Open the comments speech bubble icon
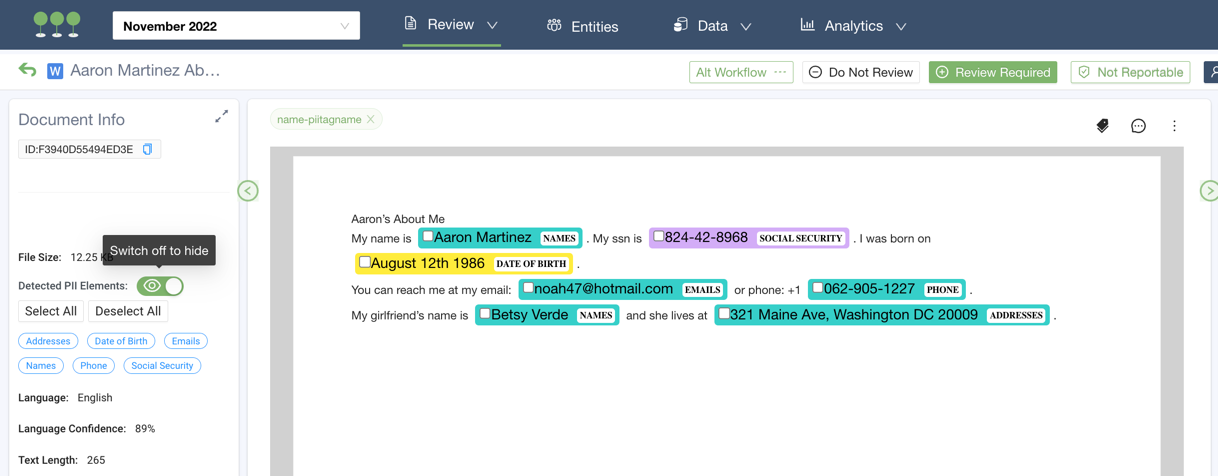This screenshot has height=476, width=1218. pos(1138,126)
